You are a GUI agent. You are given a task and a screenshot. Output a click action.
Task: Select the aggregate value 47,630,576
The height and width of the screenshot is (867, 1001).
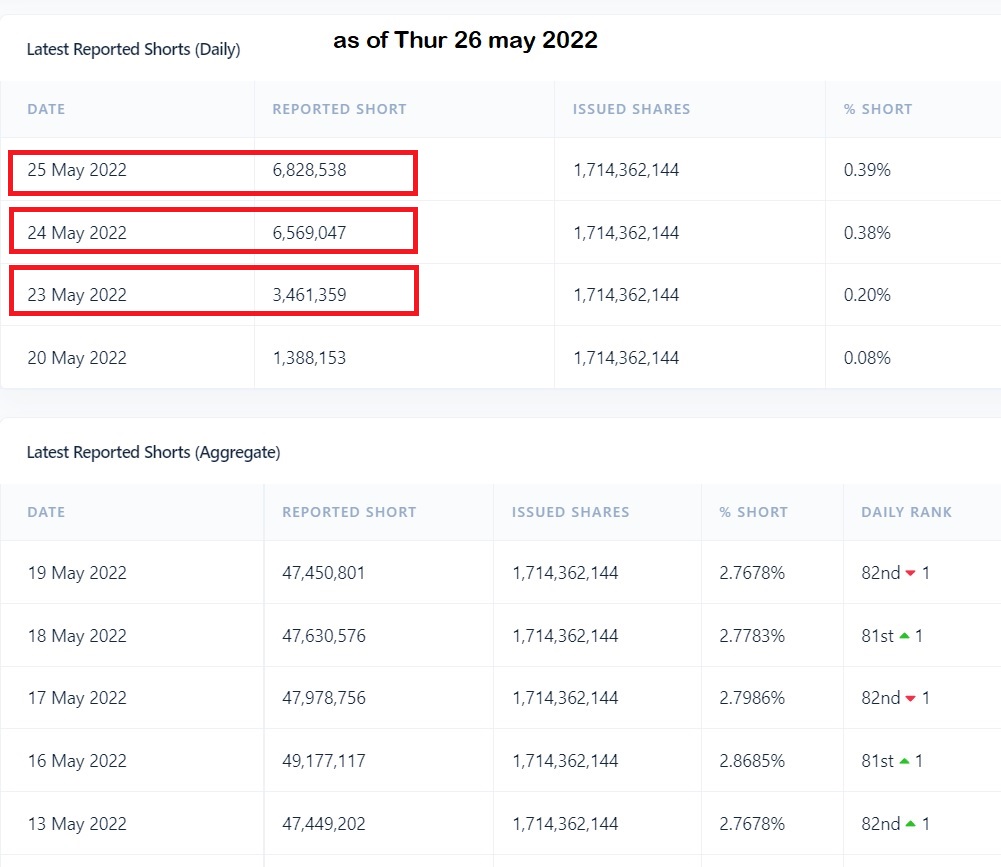(x=324, y=636)
